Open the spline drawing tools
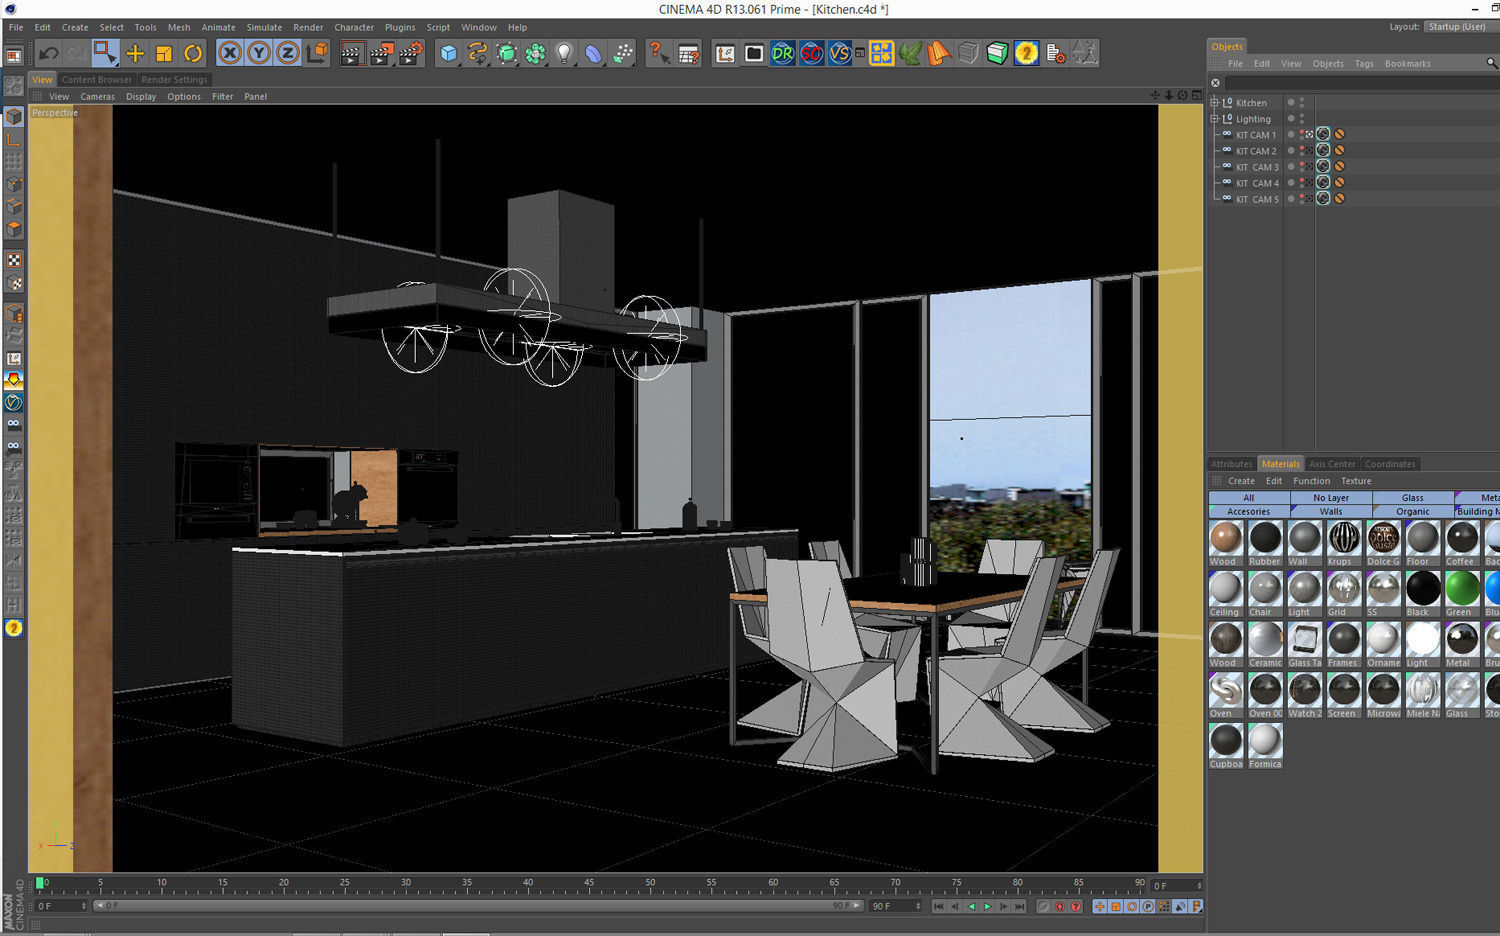The height and width of the screenshot is (936, 1500). 477,53
